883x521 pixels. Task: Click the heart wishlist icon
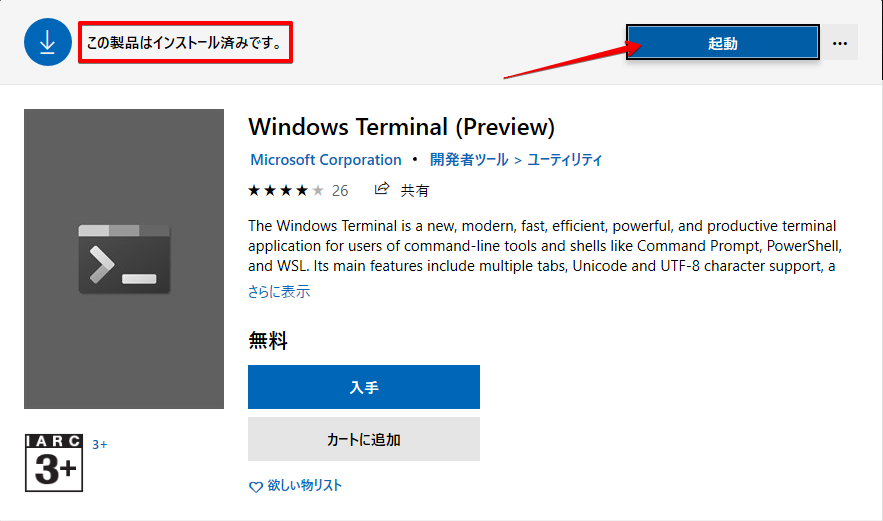[256, 487]
